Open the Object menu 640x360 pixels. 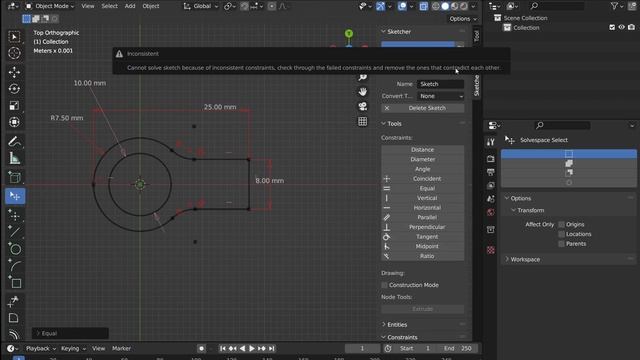click(x=151, y=6)
